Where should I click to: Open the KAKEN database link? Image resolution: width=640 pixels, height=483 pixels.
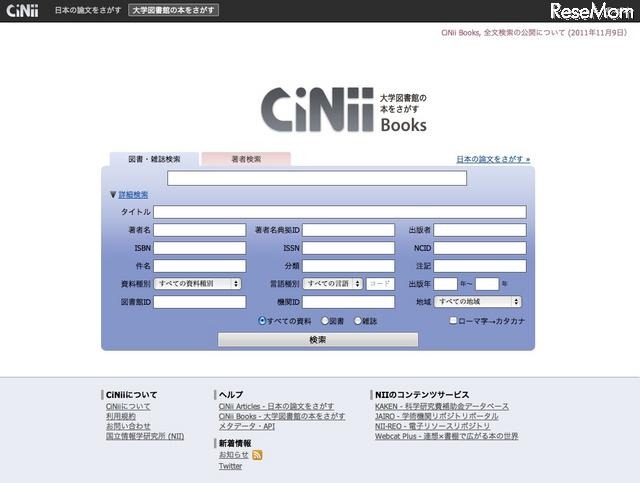(x=442, y=407)
